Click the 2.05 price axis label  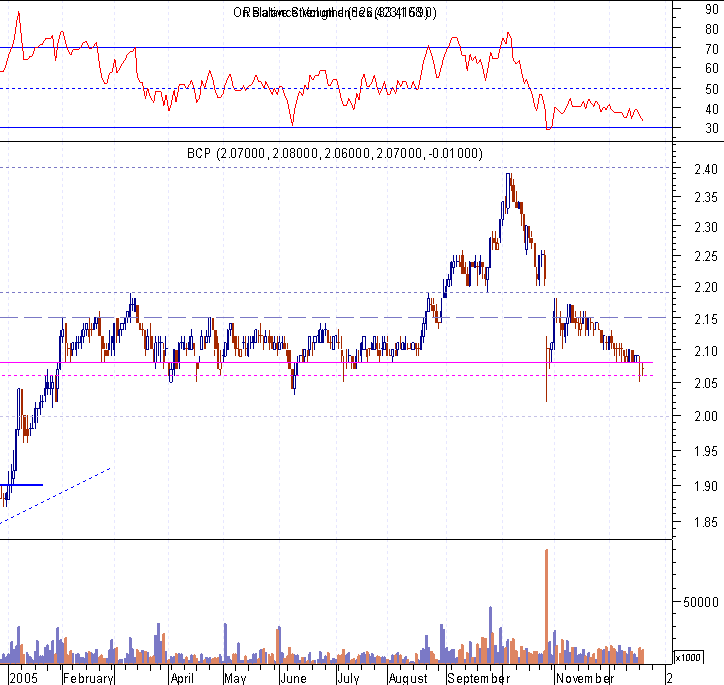coord(706,383)
